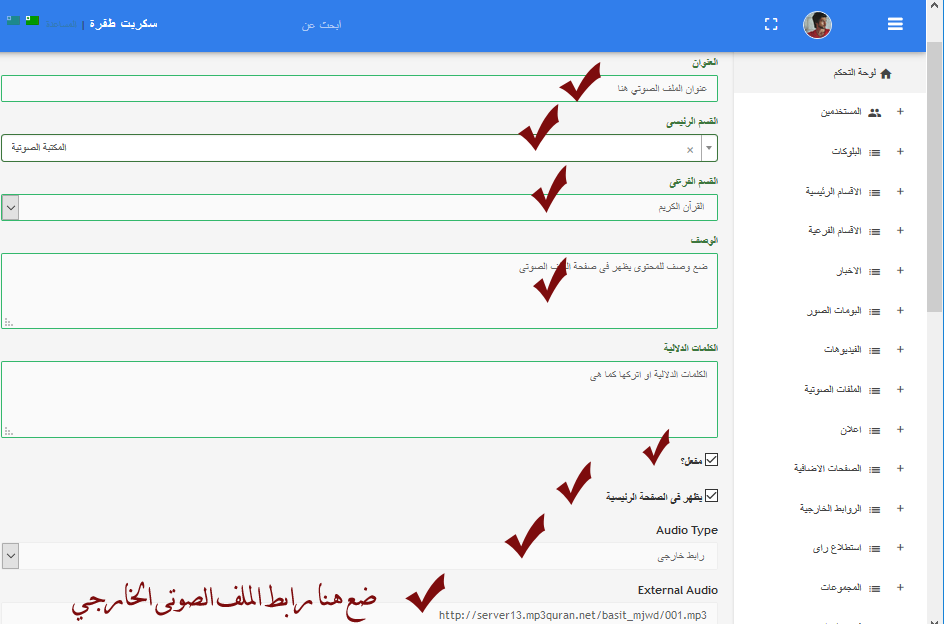Open the القسم الرئيسي dropdown arrow
The image size is (944, 624).
click(709, 148)
